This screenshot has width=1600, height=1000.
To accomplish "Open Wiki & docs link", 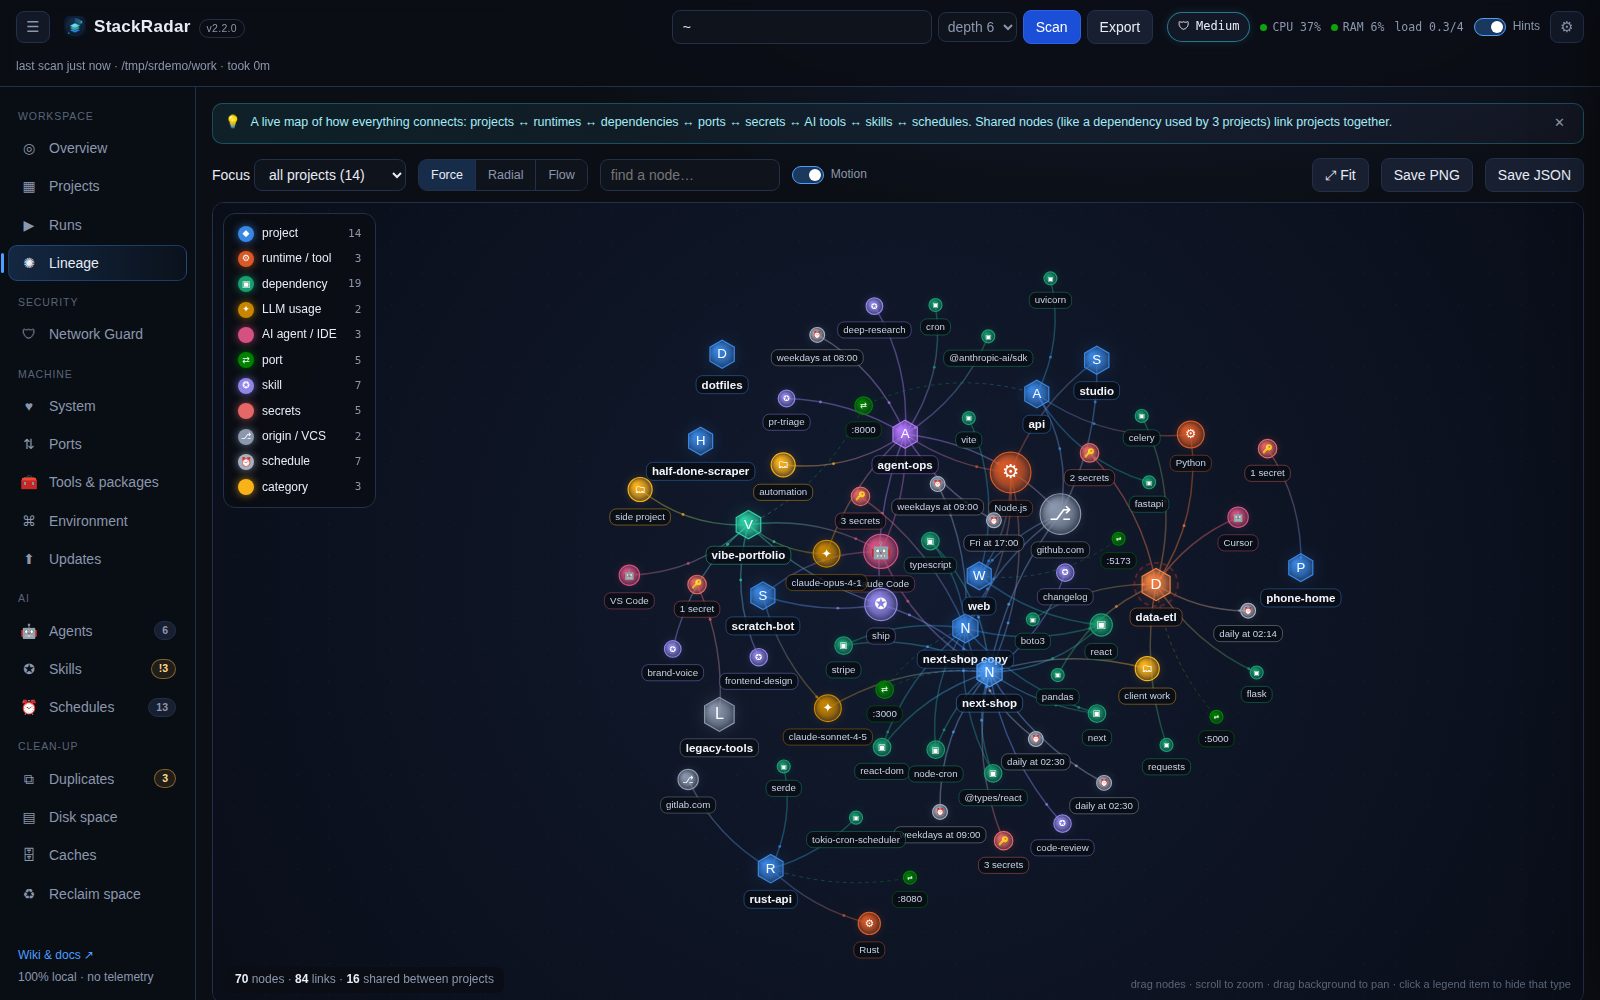I will [x=56, y=955].
